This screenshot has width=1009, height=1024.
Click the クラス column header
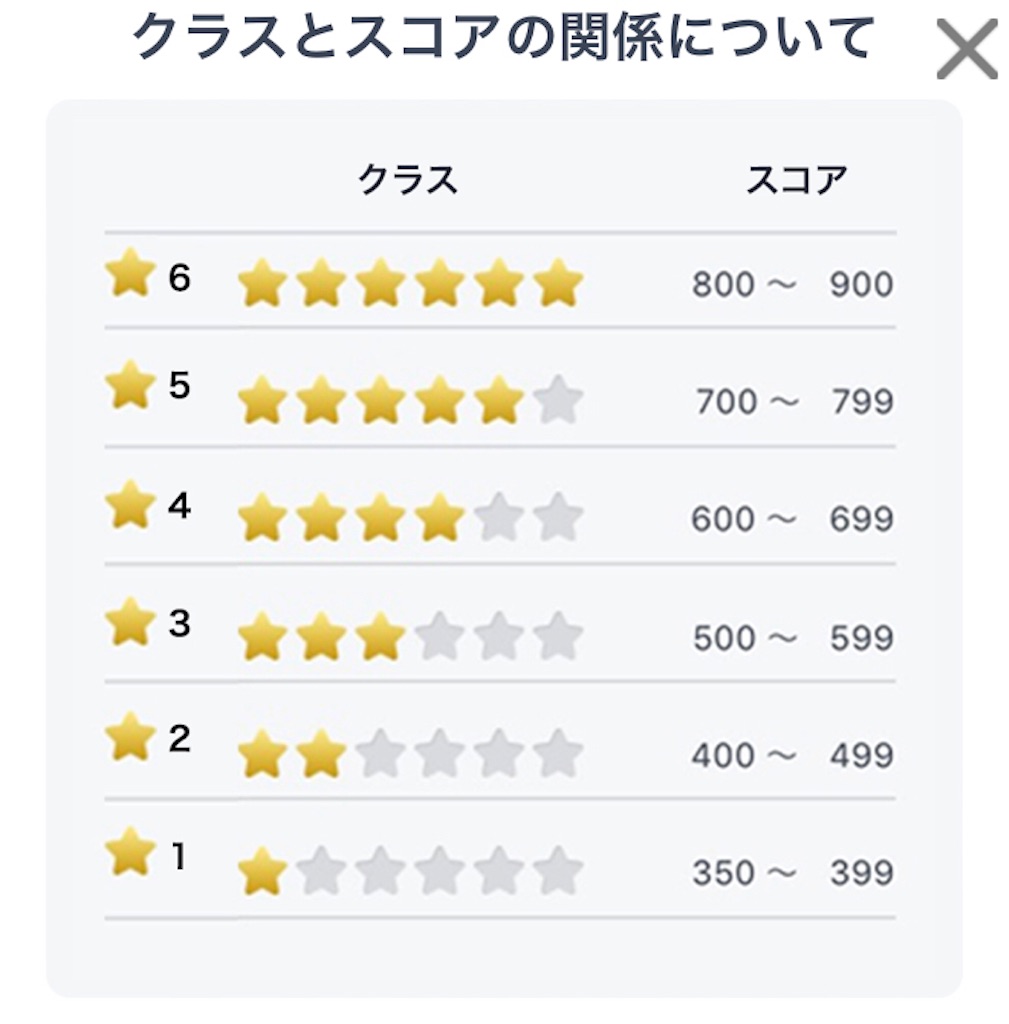point(408,179)
